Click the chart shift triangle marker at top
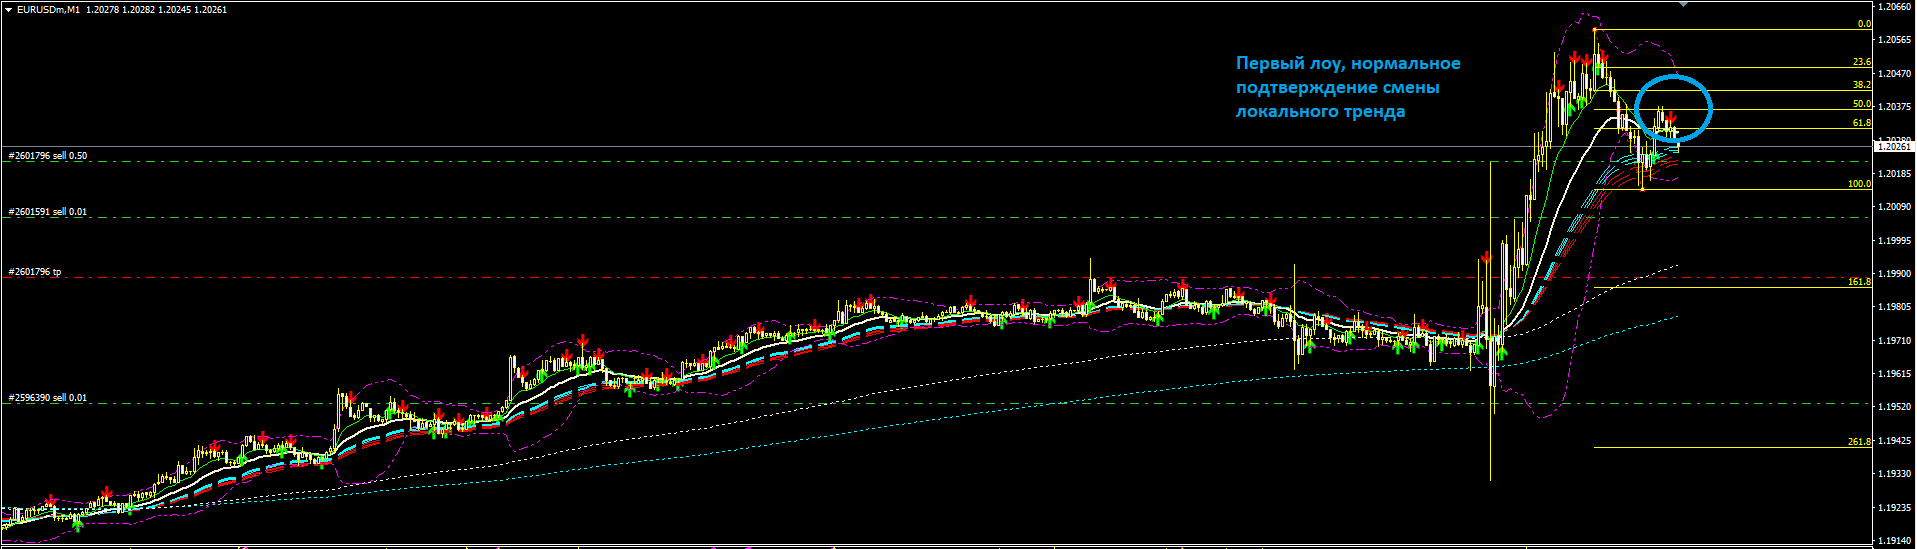 tap(1683, 4)
